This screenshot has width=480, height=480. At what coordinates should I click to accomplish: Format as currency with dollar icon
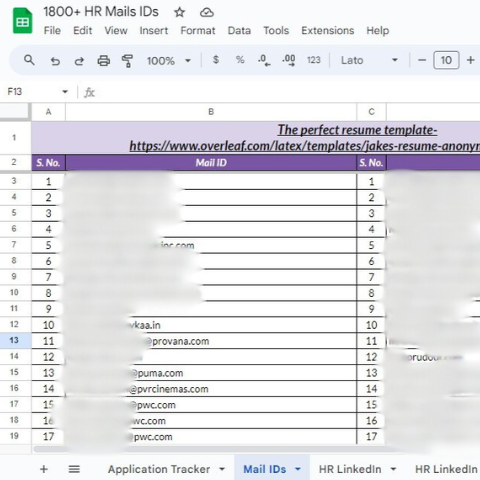(216, 60)
